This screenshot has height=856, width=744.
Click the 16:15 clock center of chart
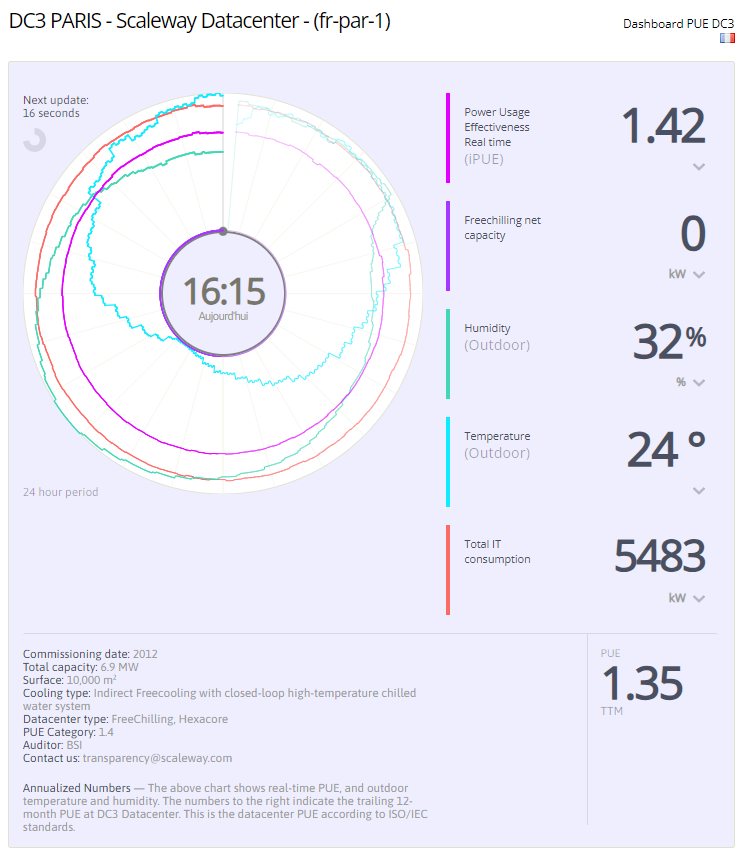click(x=224, y=291)
